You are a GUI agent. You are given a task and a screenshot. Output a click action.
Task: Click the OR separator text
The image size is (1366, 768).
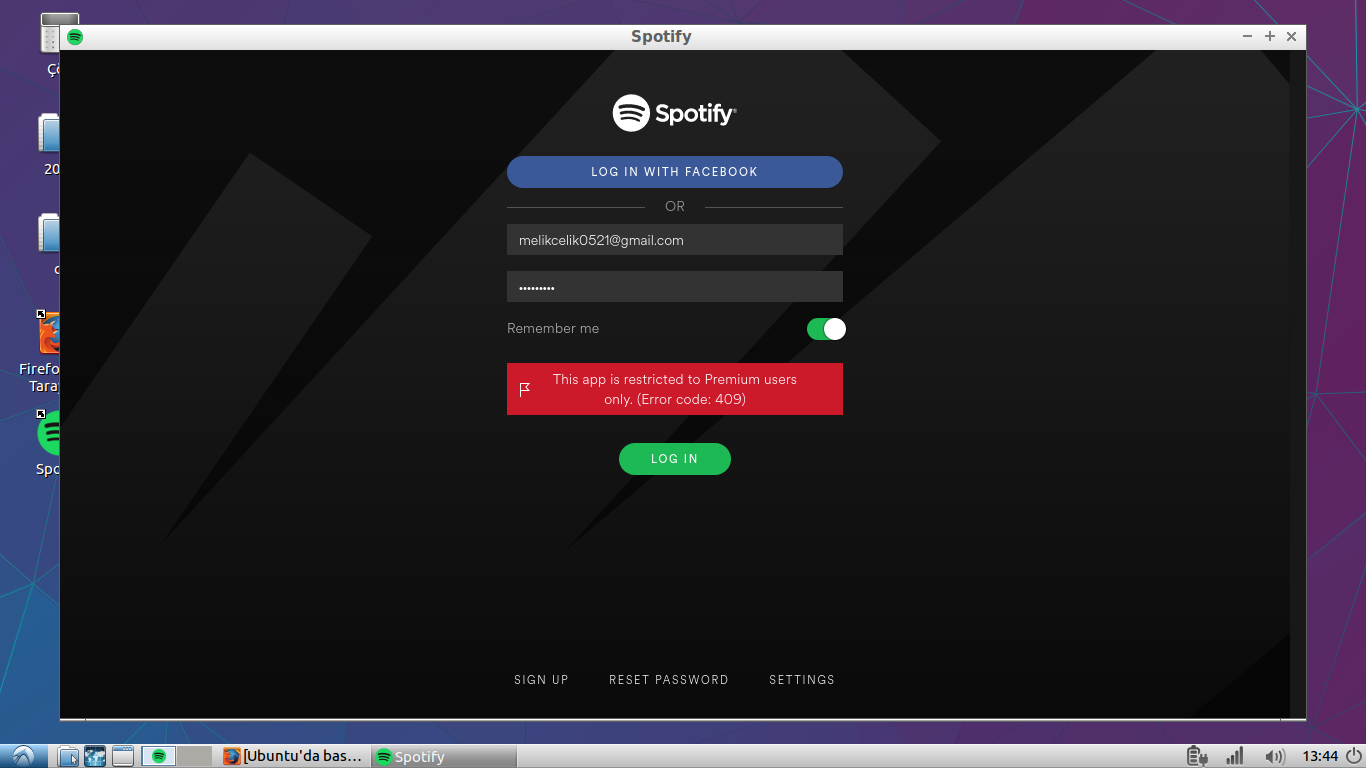coord(675,206)
